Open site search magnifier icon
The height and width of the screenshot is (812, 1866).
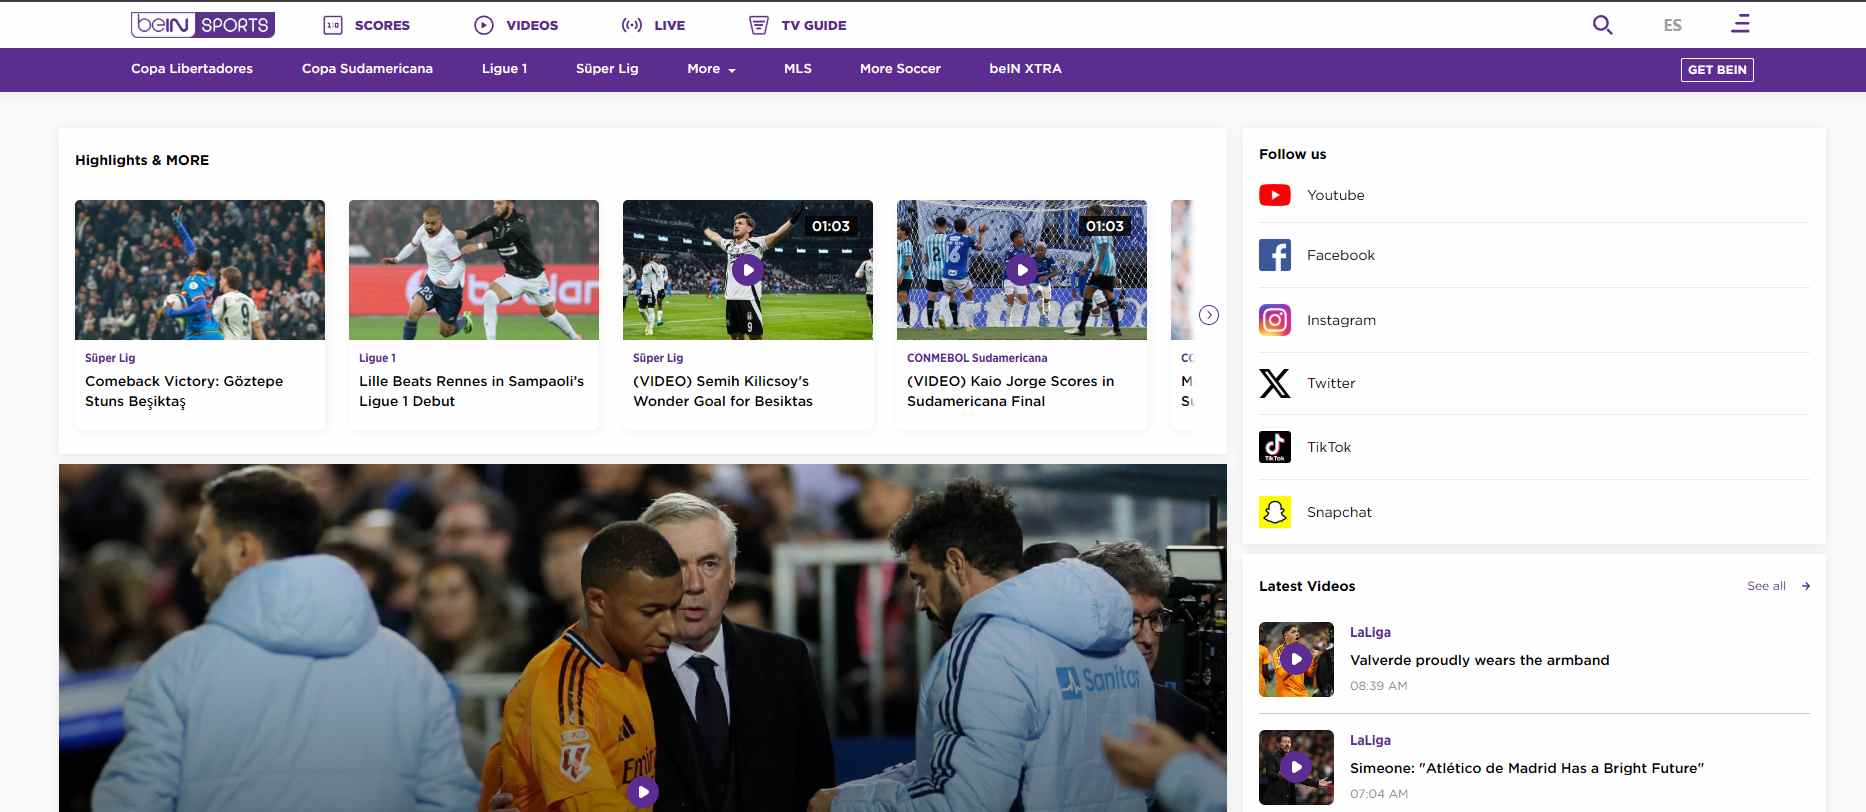point(1602,25)
